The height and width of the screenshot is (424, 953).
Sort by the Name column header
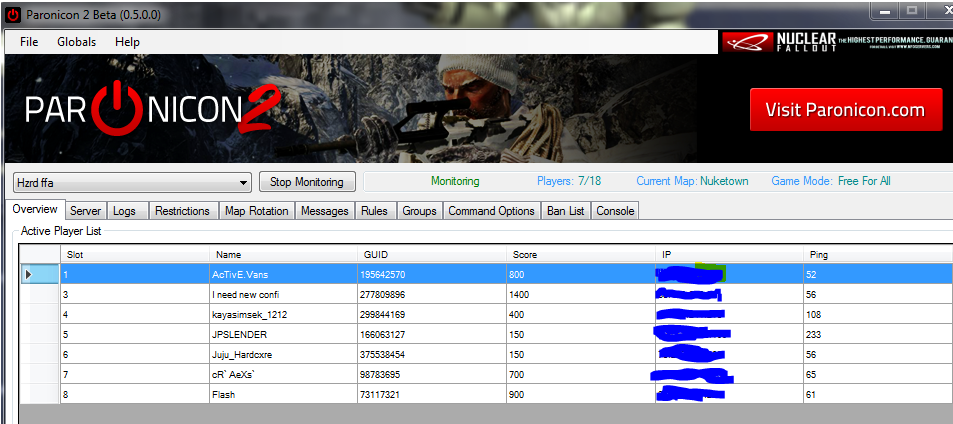coord(283,255)
